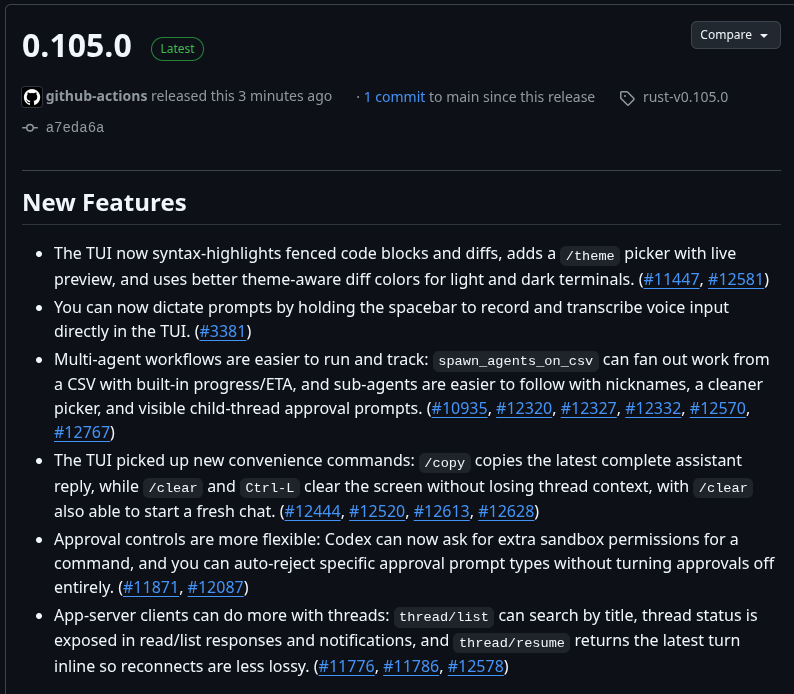Open pull request #11776
The image size is (794, 694).
[x=346, y=667]
